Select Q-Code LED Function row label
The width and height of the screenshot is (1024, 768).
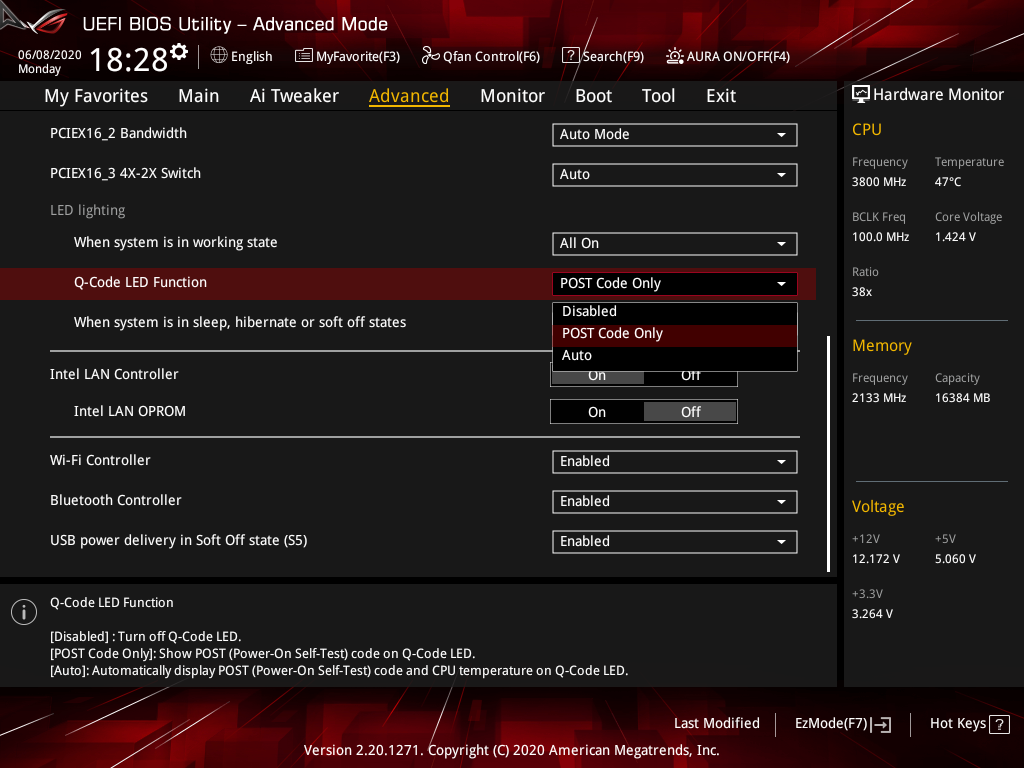(x=140, y=283)
